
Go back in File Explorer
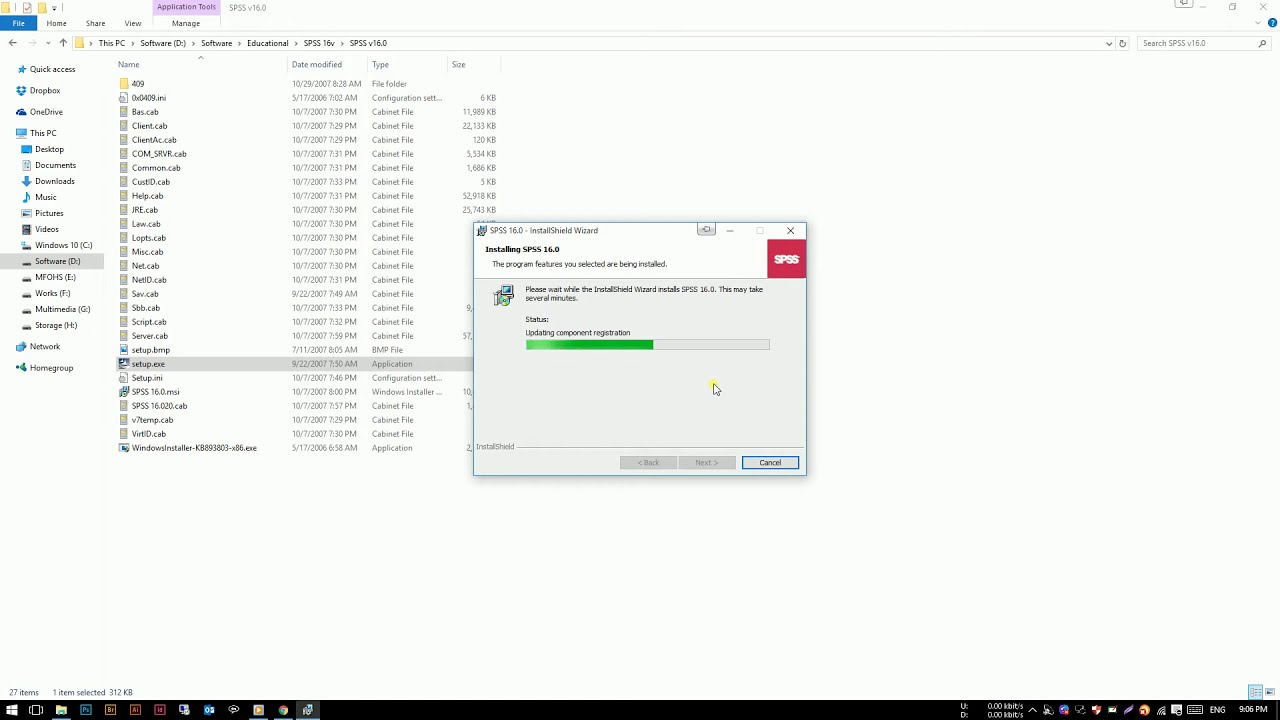12,43
